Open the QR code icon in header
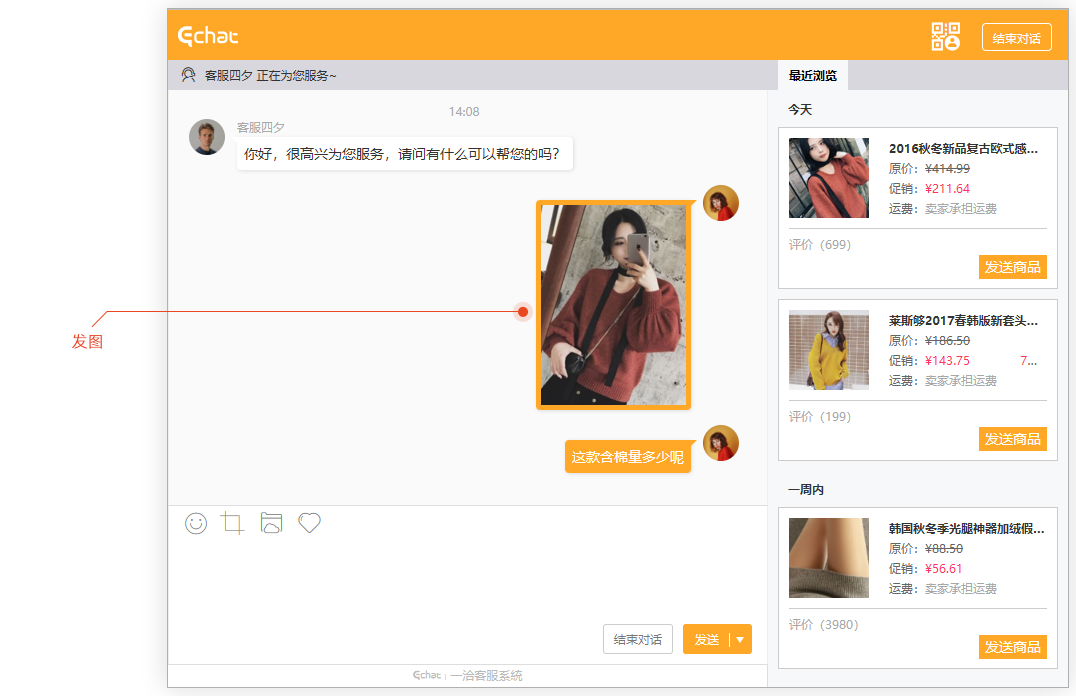The width and height of the screenshot is (1076, 696). click(x=945, y=37)
